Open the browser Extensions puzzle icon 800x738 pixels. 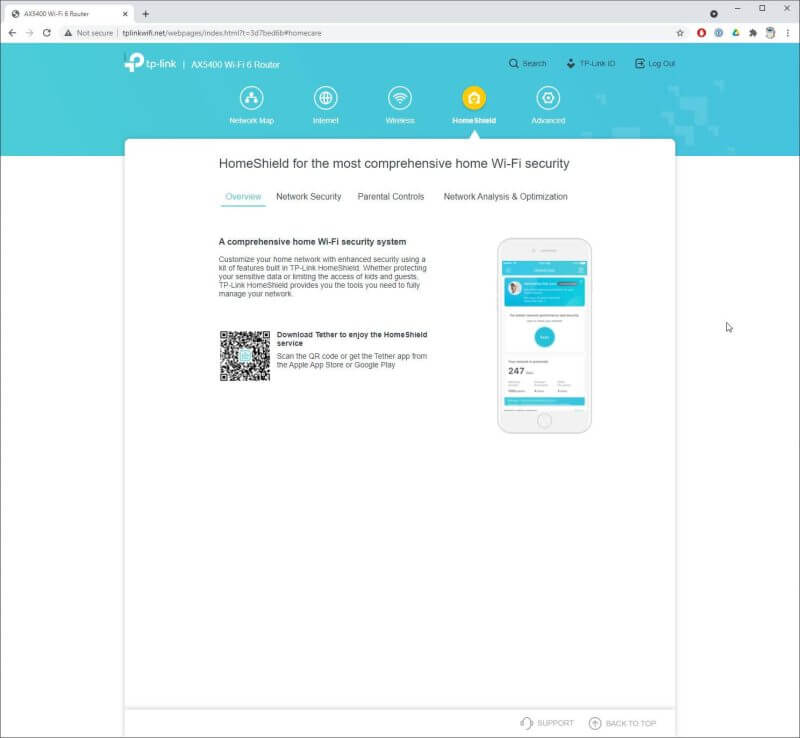[753, 33]
